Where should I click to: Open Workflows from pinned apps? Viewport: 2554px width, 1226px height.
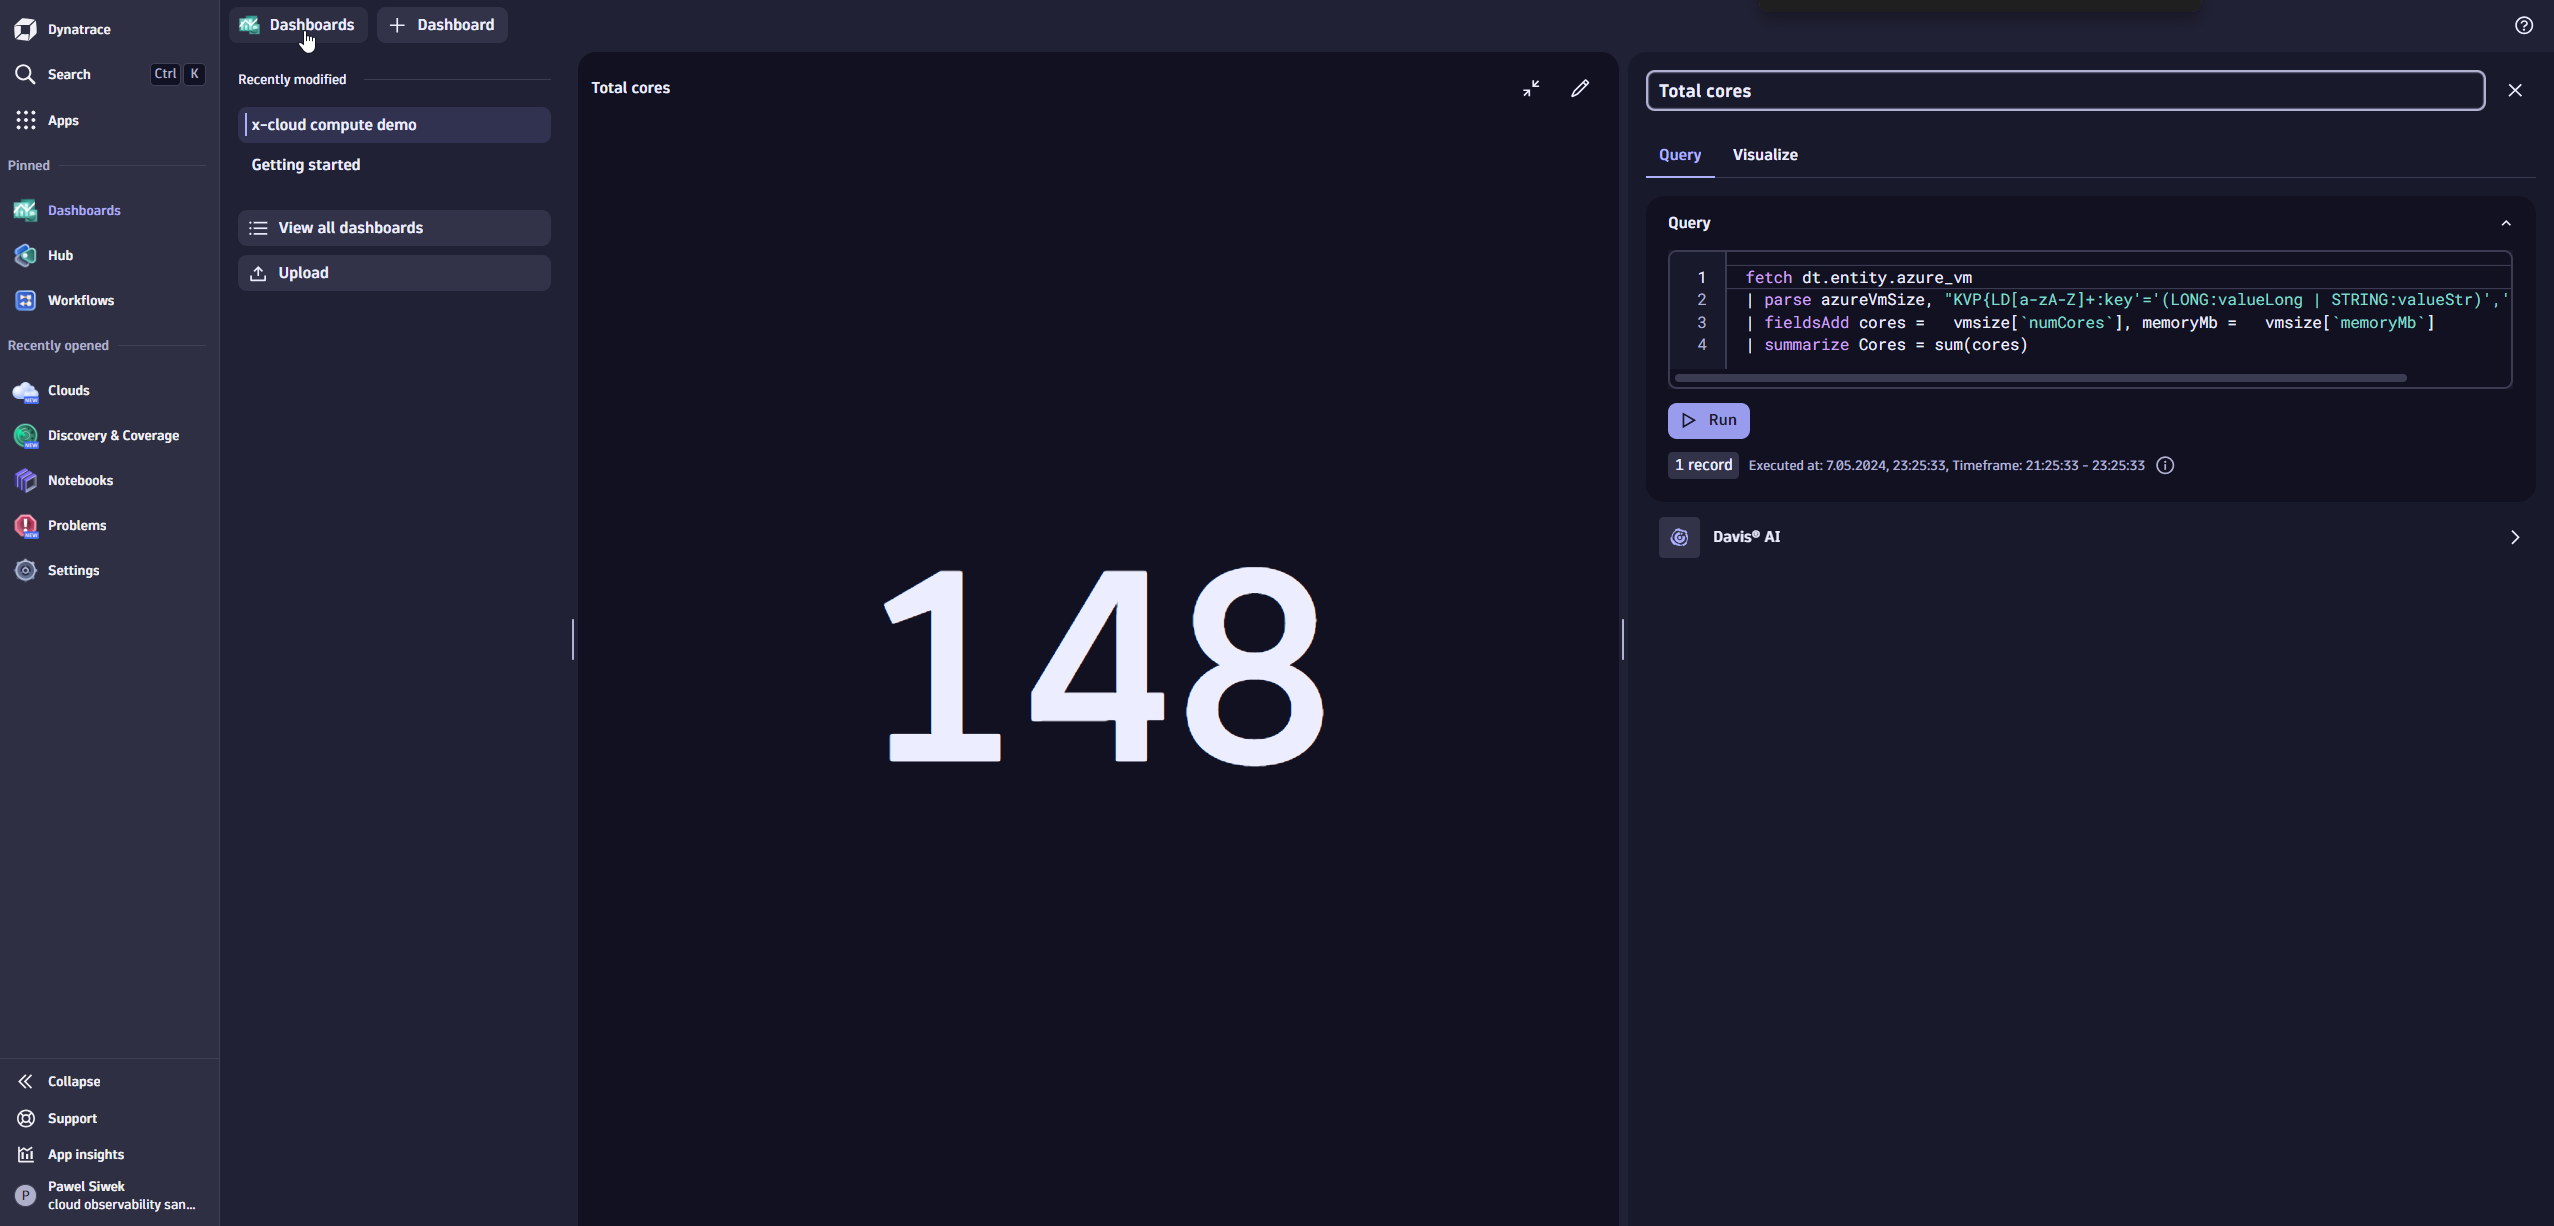(x=80, y=301)
